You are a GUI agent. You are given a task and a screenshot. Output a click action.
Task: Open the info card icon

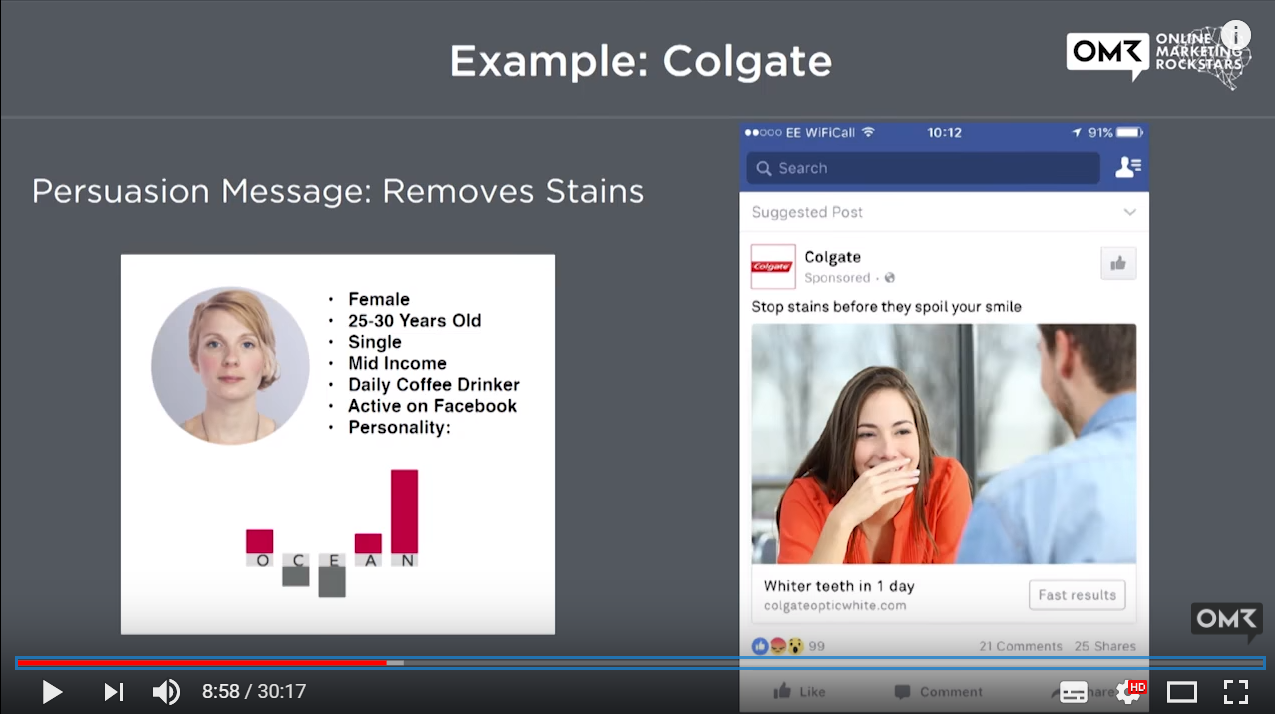point(1236,34)
